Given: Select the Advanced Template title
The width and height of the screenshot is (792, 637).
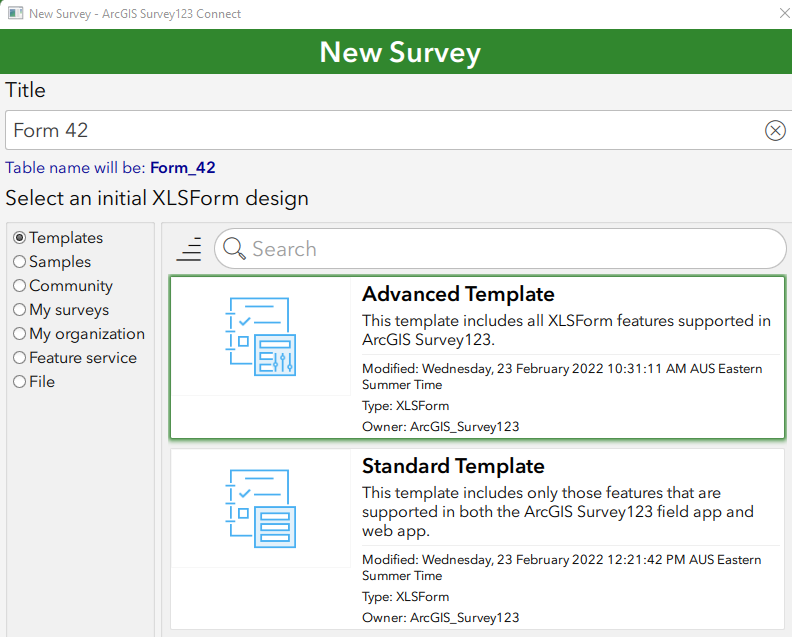Looking at the screenshot, I should click(458, 294).
